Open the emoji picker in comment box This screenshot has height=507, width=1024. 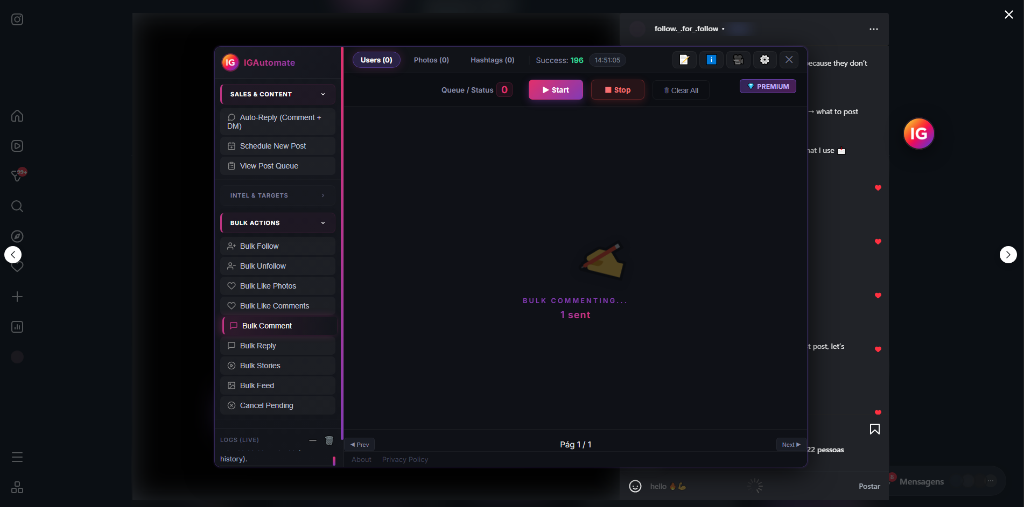click(x=635, y=486)
